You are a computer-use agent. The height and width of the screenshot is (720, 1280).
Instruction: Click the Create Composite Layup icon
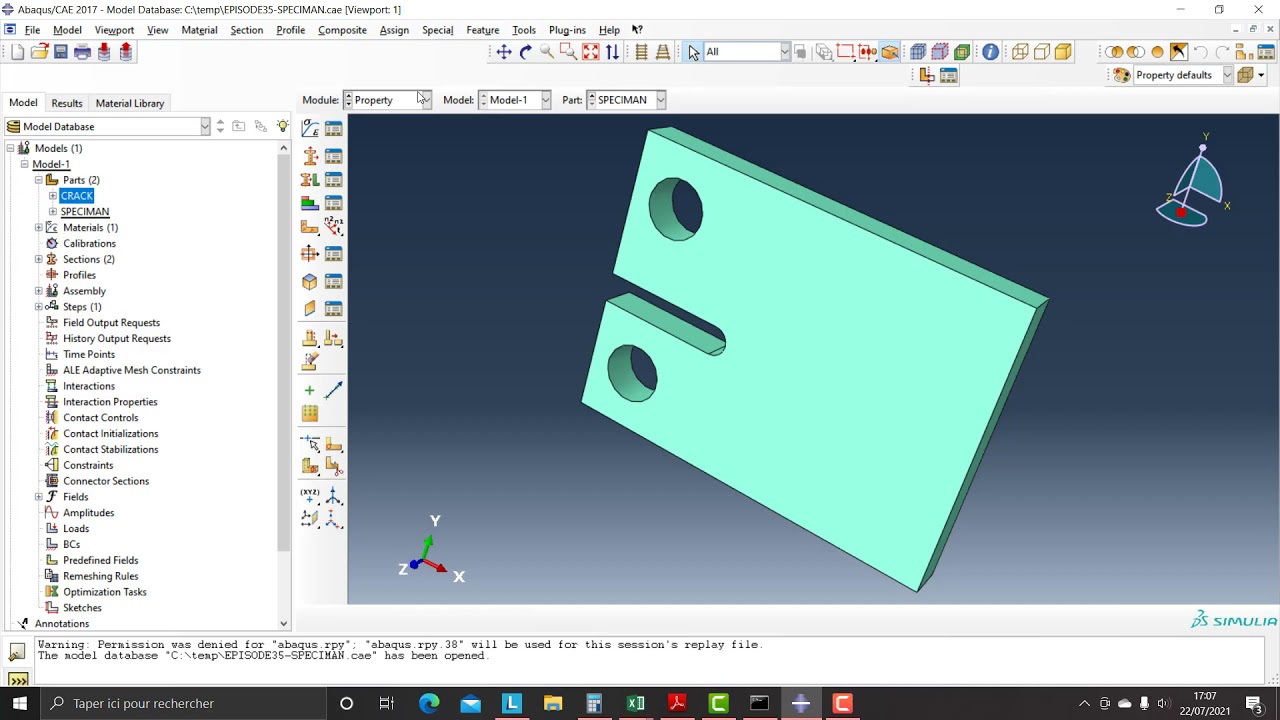tap(310, 204)
